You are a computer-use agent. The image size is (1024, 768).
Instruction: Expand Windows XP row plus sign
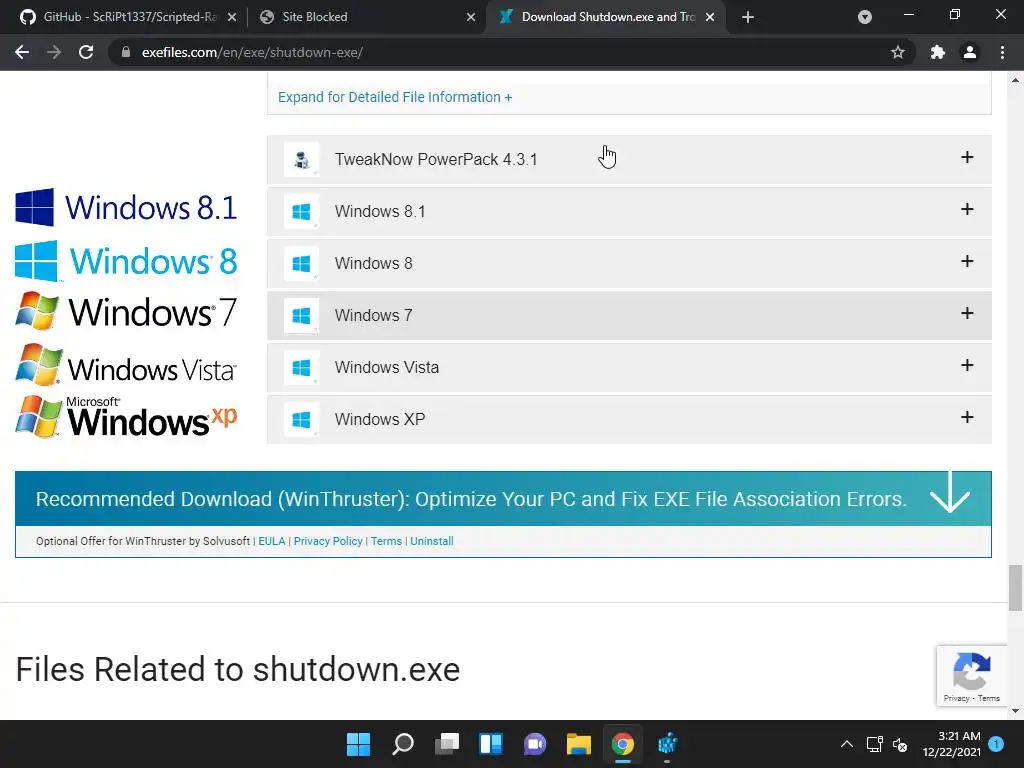point(967,417)
